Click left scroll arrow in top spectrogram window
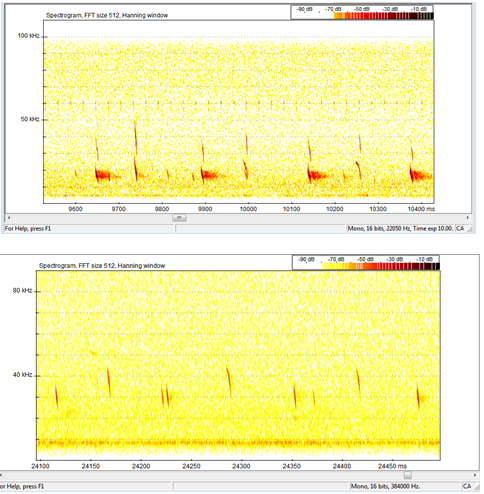Screen dimensions: 484x494 point(9,218)
